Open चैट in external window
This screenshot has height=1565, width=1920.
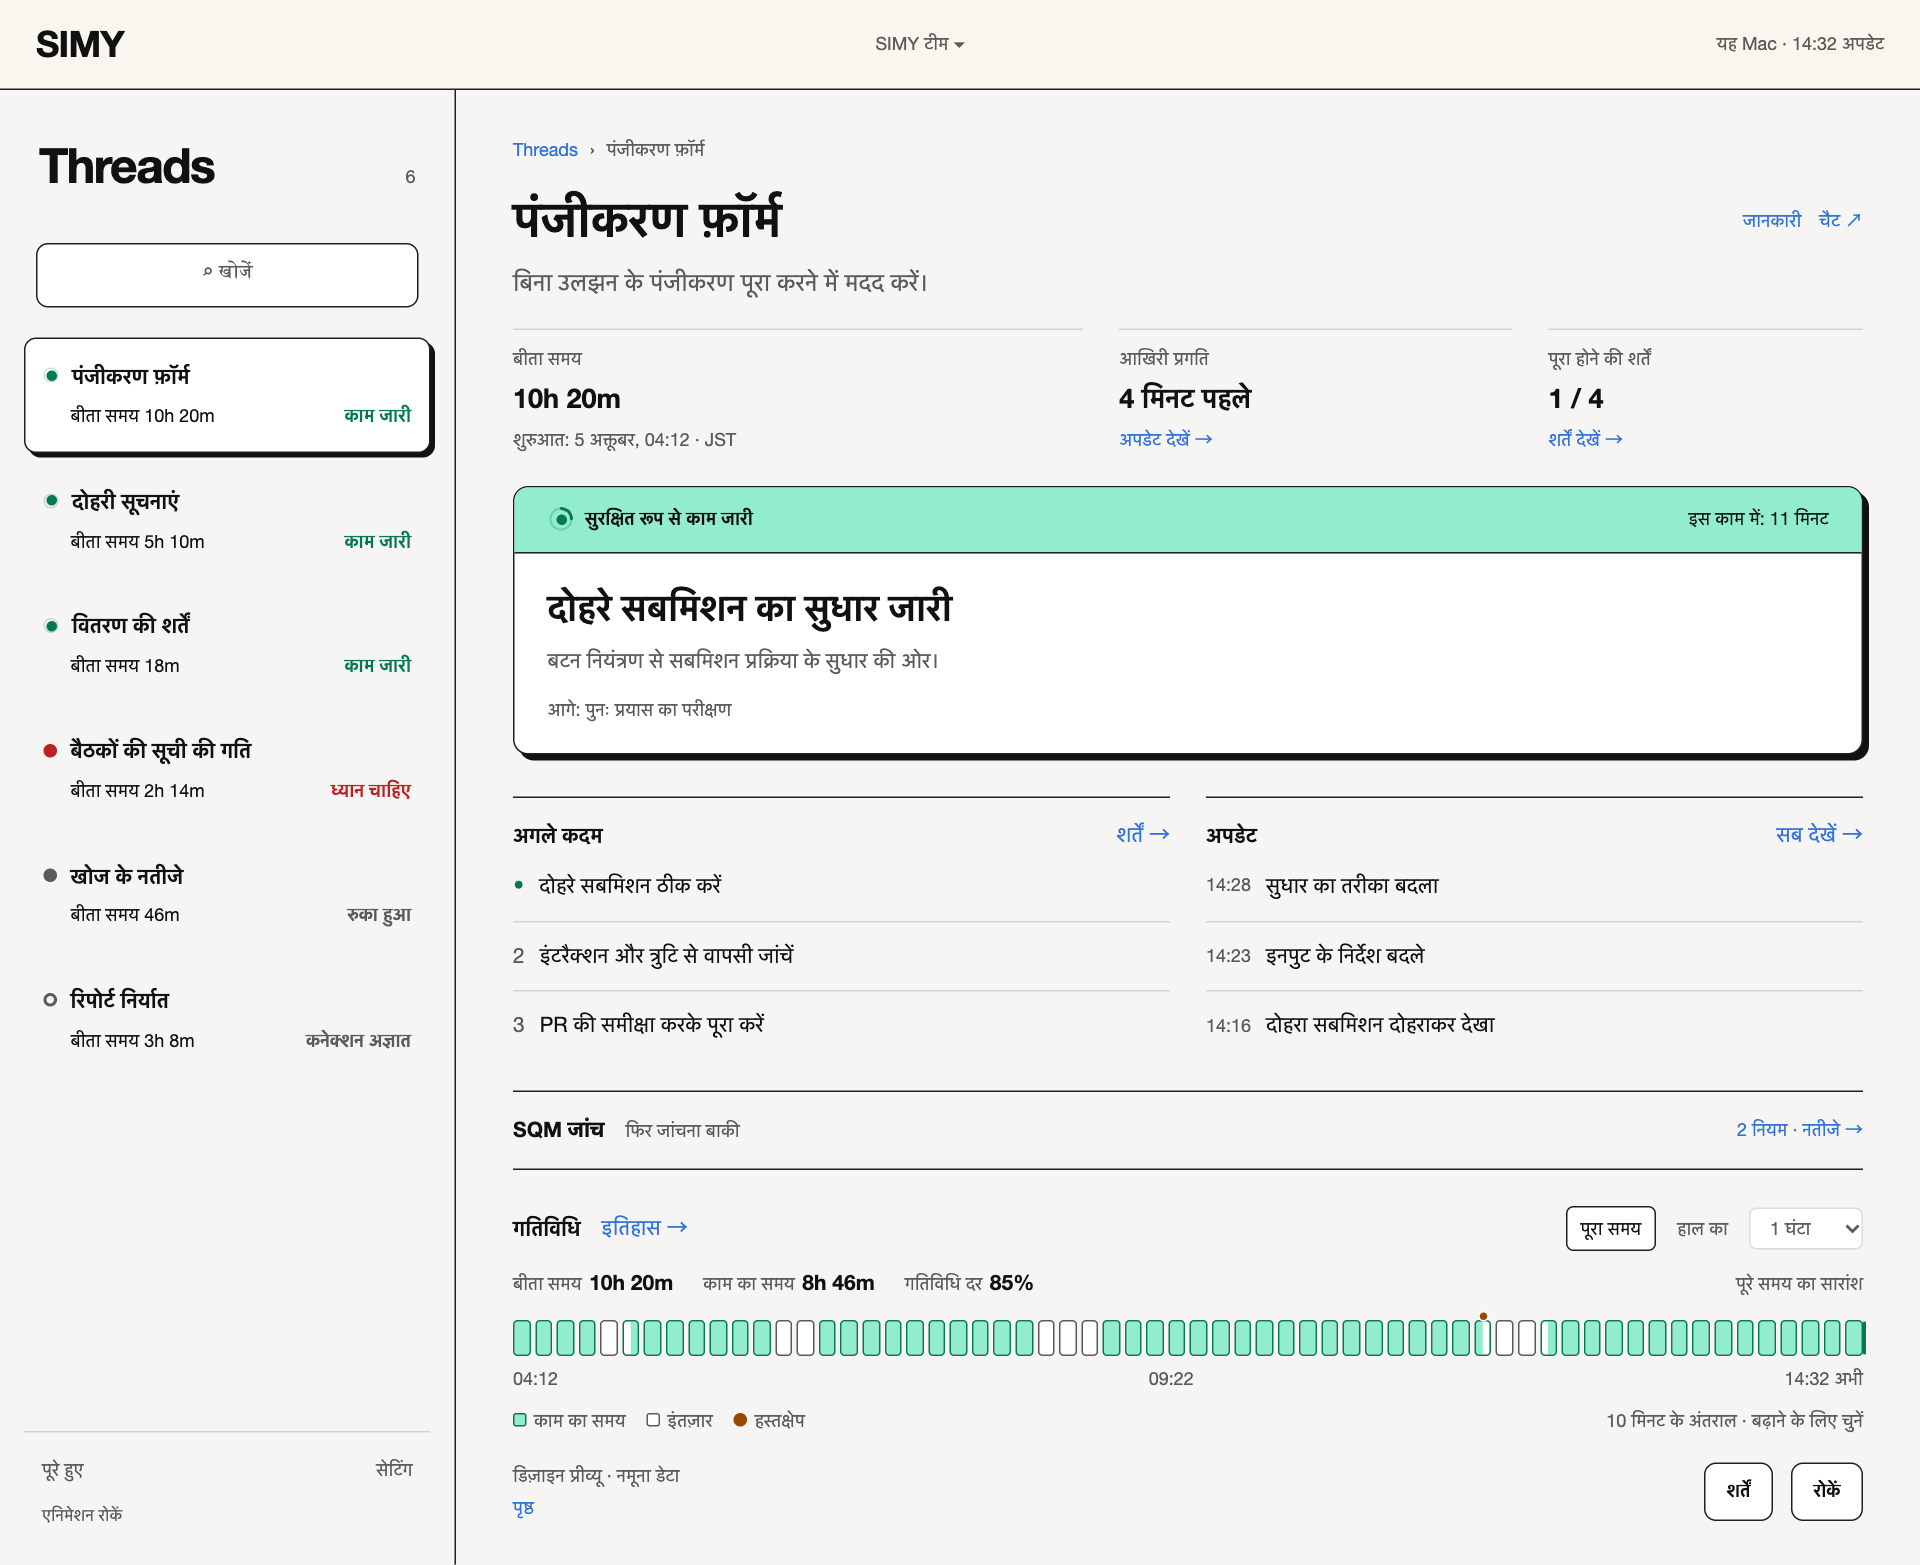pos(1839,220)
